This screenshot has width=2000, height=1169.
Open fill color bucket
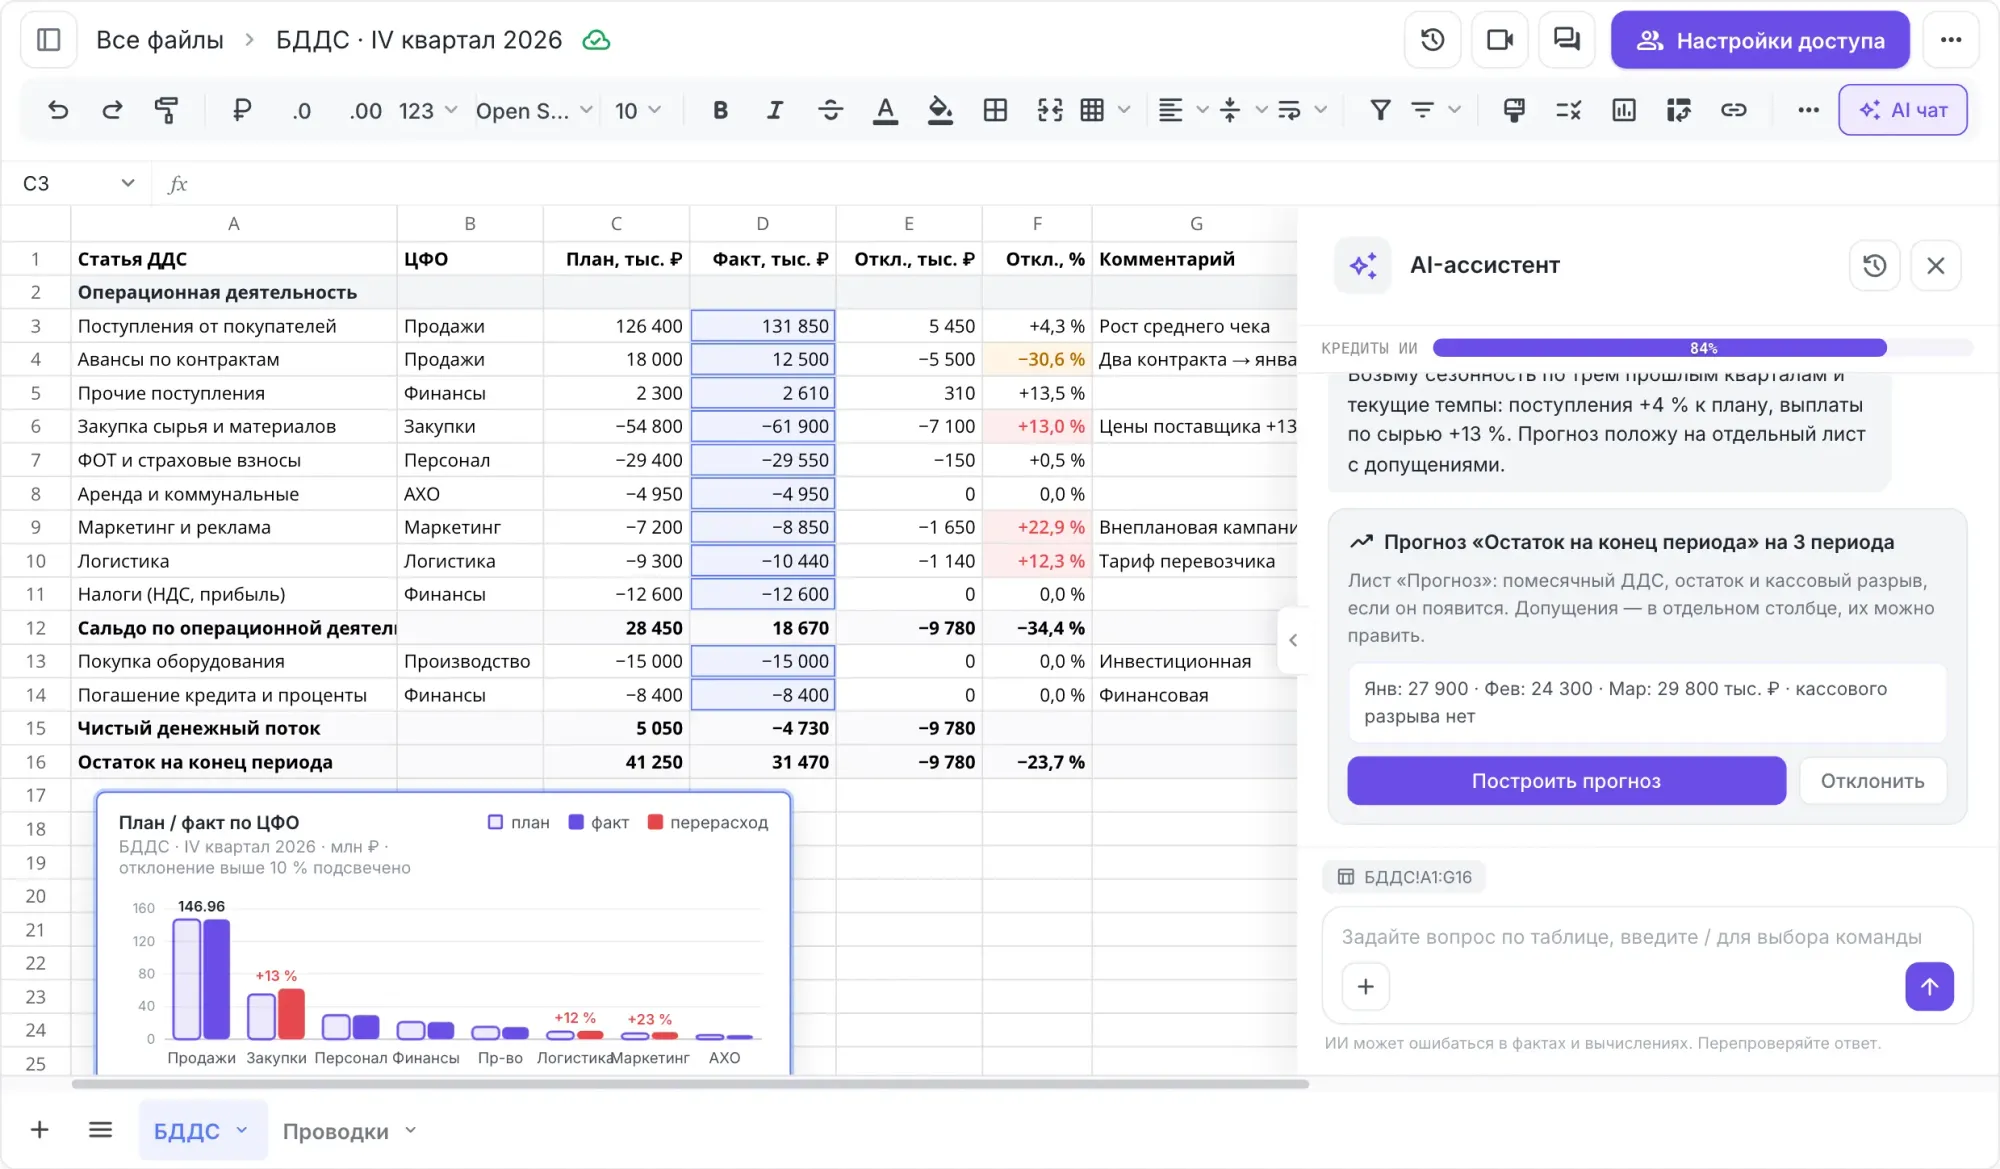pos(940,110)
